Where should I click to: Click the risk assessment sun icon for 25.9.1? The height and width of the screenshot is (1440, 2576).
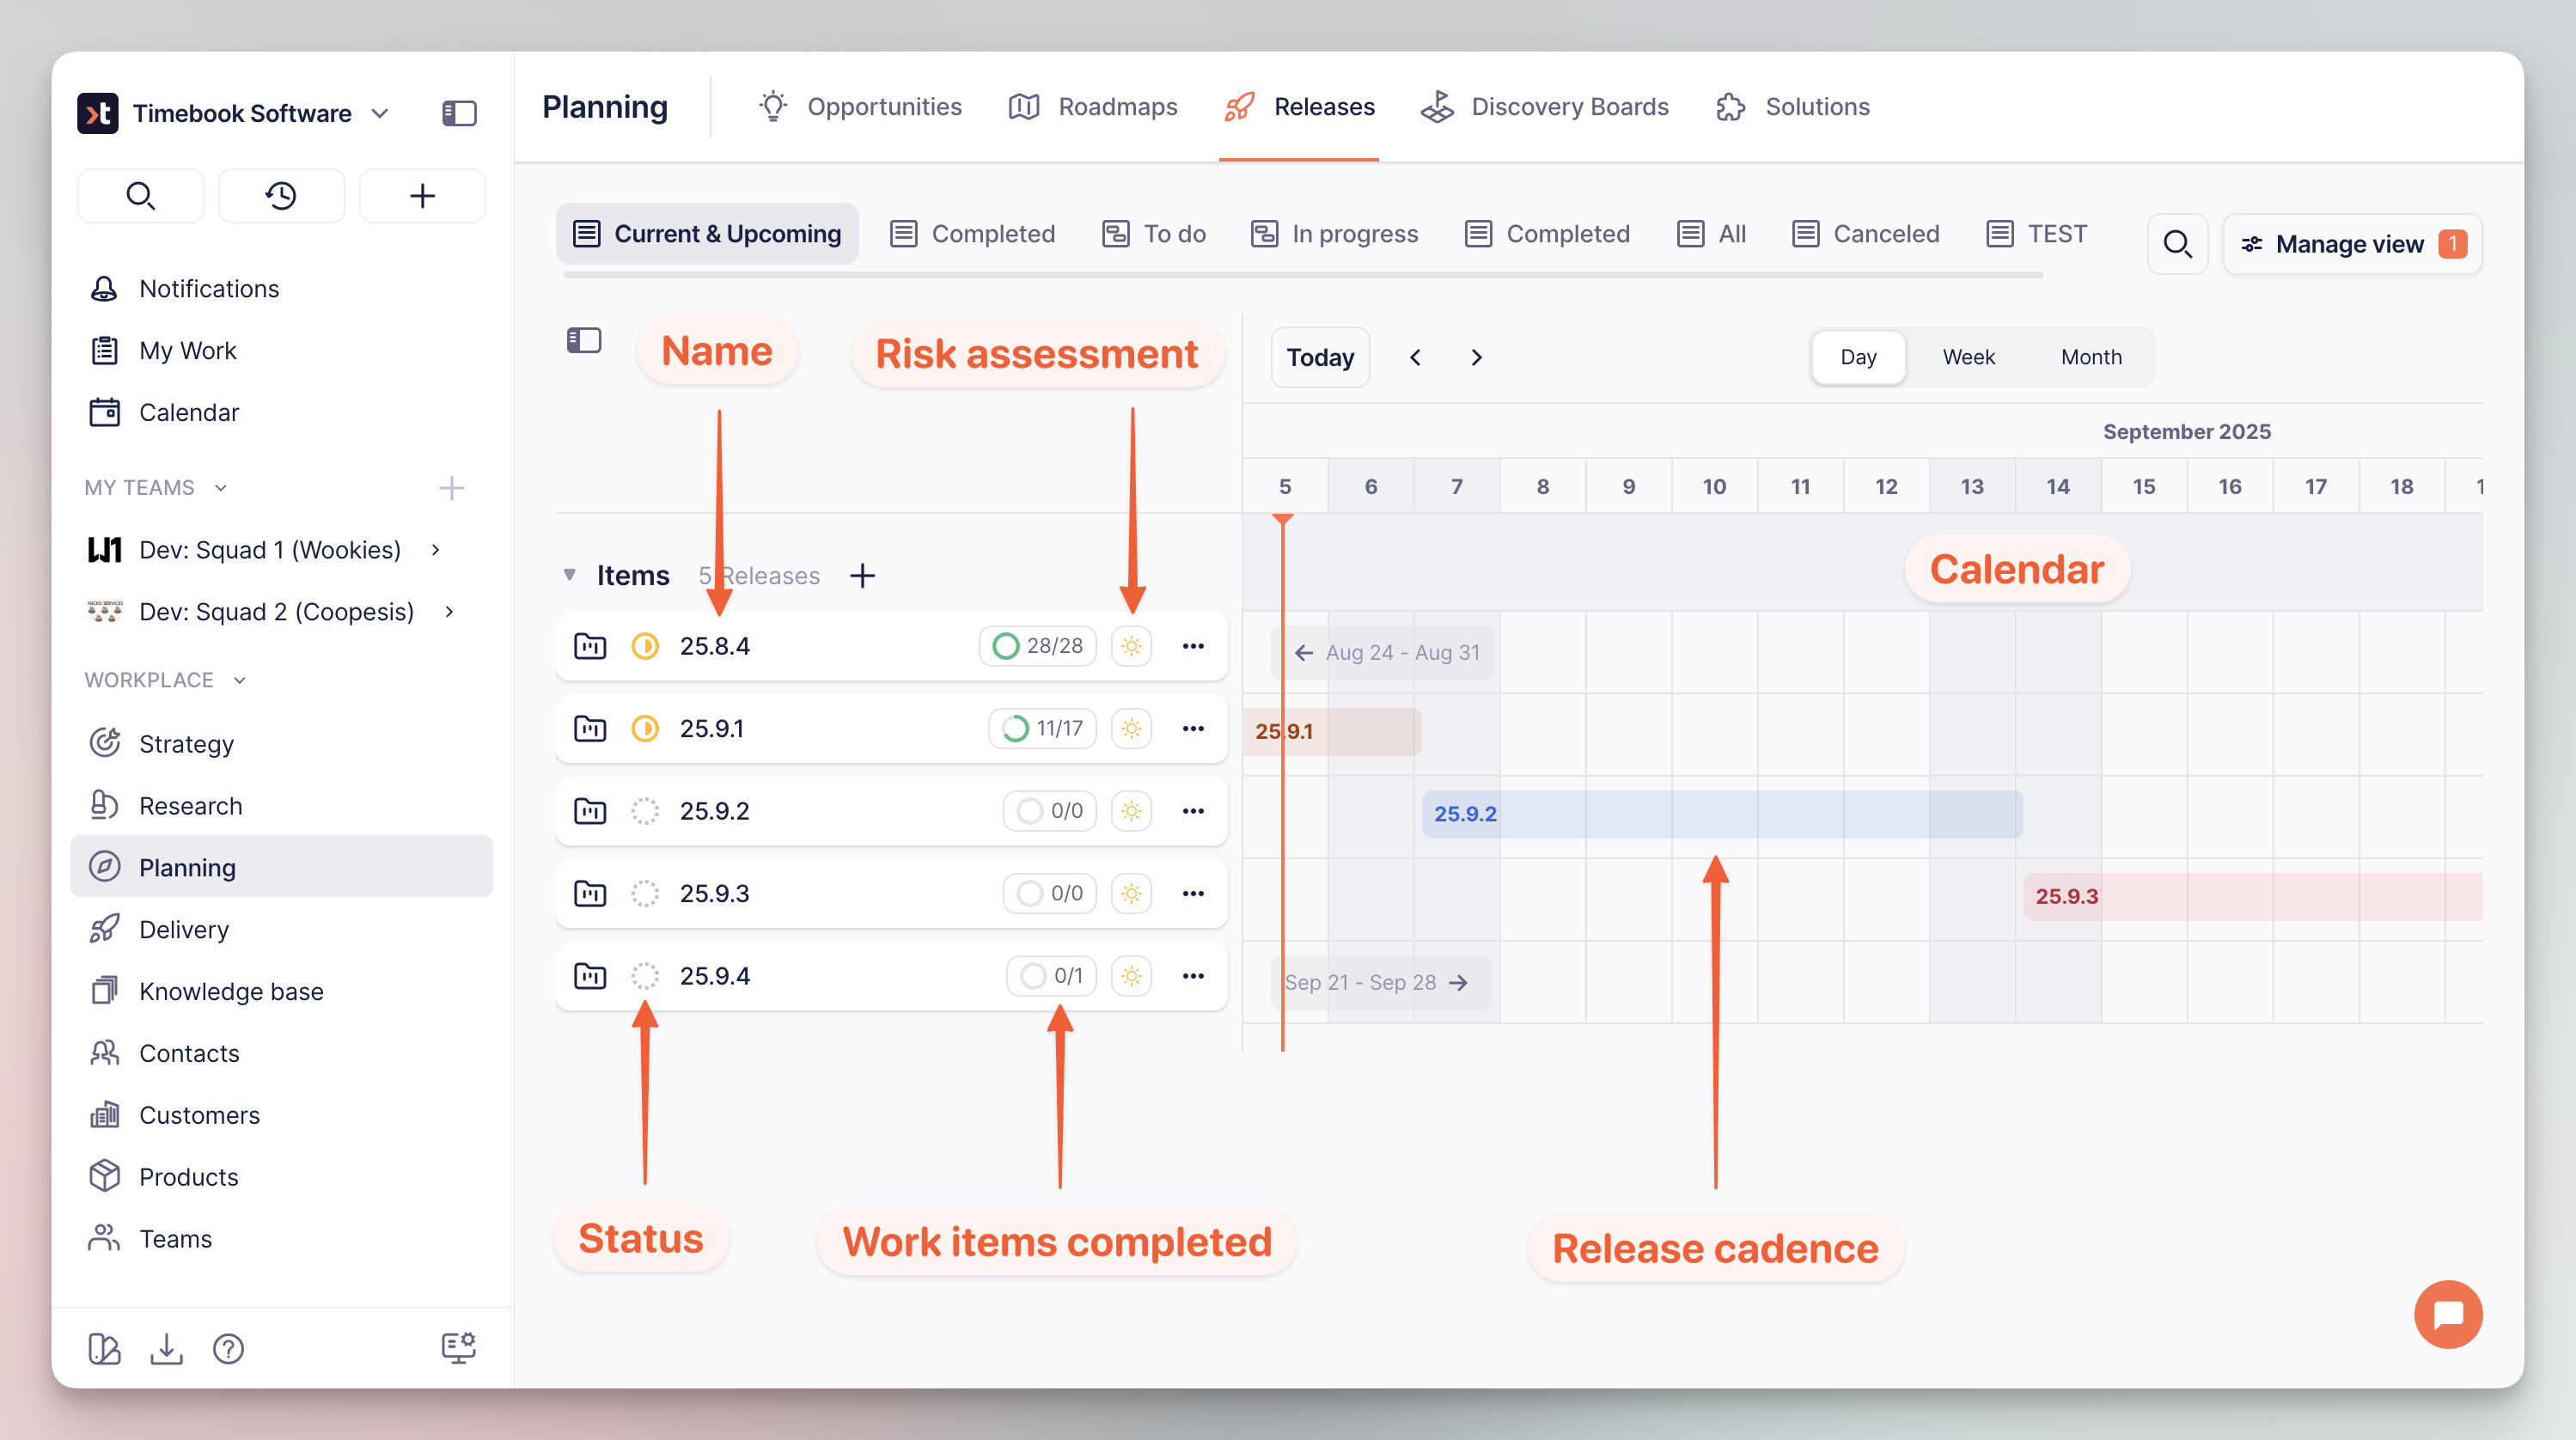coord(1131,729)
